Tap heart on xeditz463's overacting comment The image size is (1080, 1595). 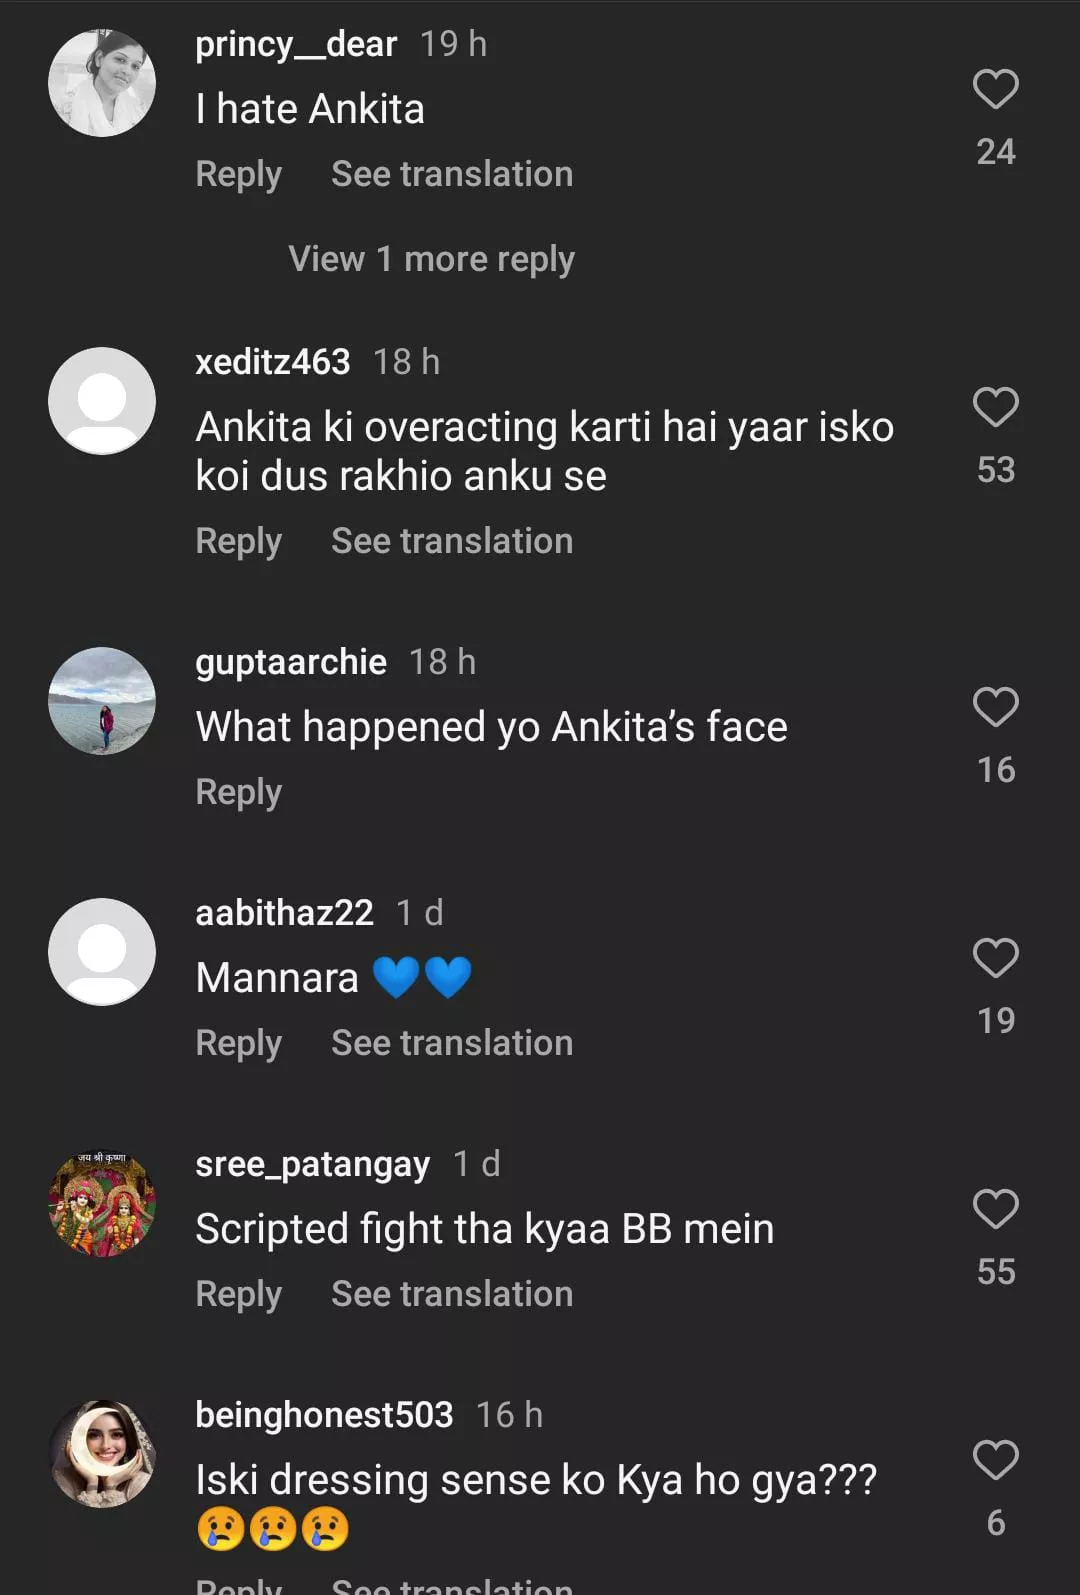click(995, 408)
